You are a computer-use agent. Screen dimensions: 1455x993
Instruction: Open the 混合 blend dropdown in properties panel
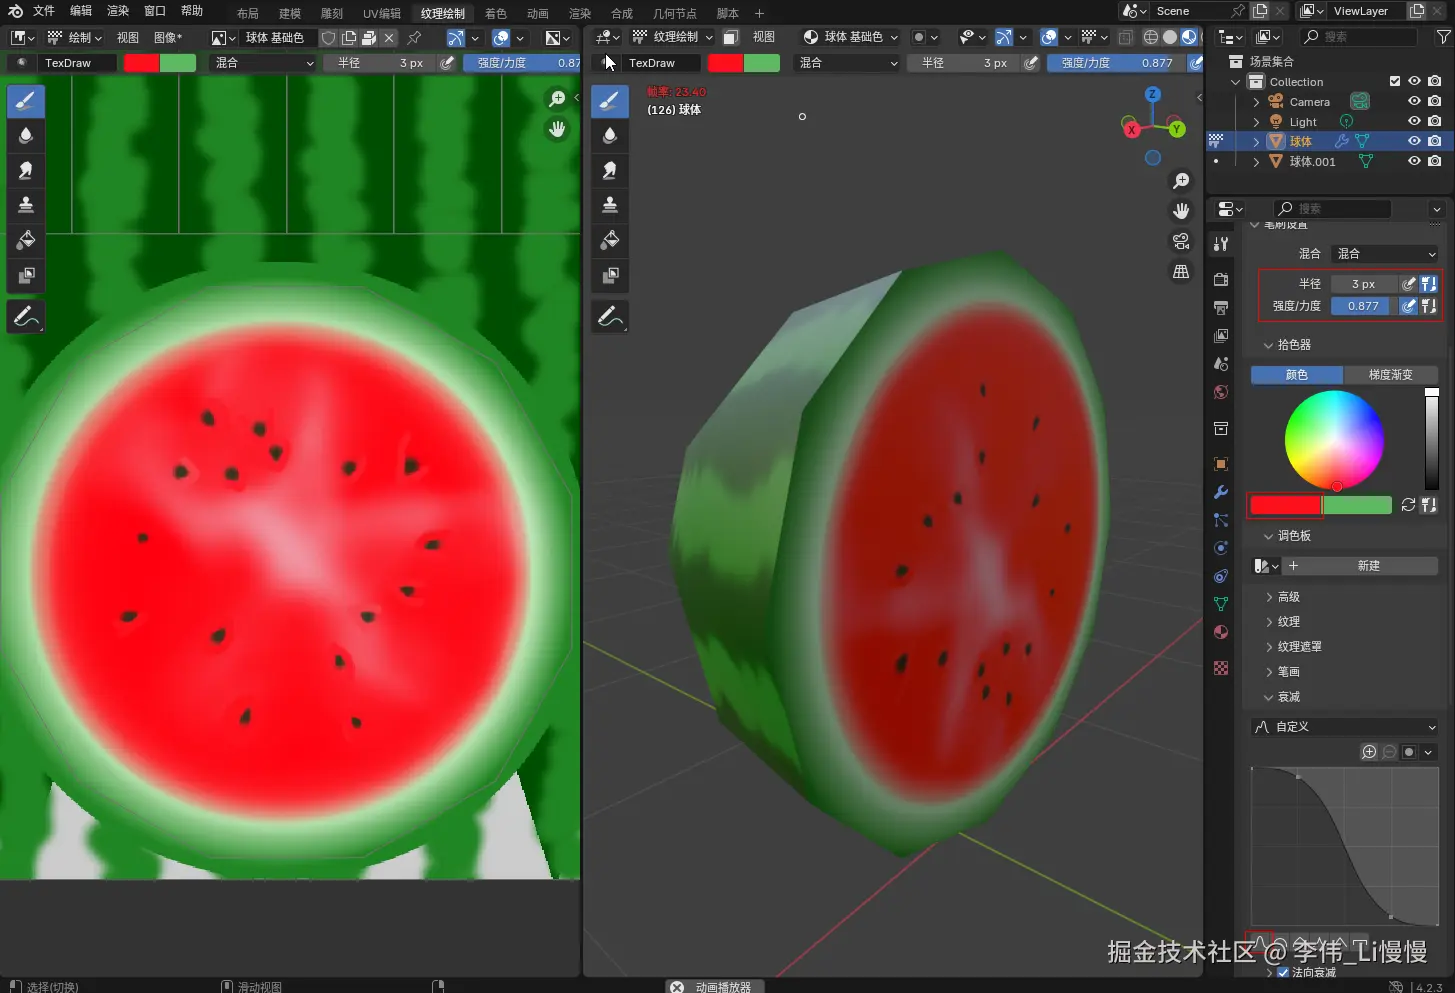tap(1386, 254)
